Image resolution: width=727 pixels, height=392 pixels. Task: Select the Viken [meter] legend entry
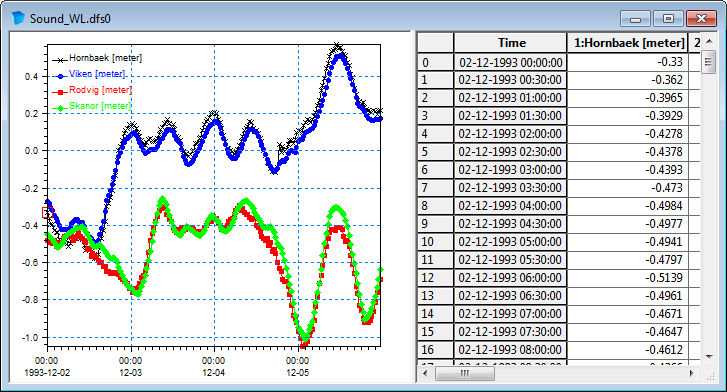point(89,74)
